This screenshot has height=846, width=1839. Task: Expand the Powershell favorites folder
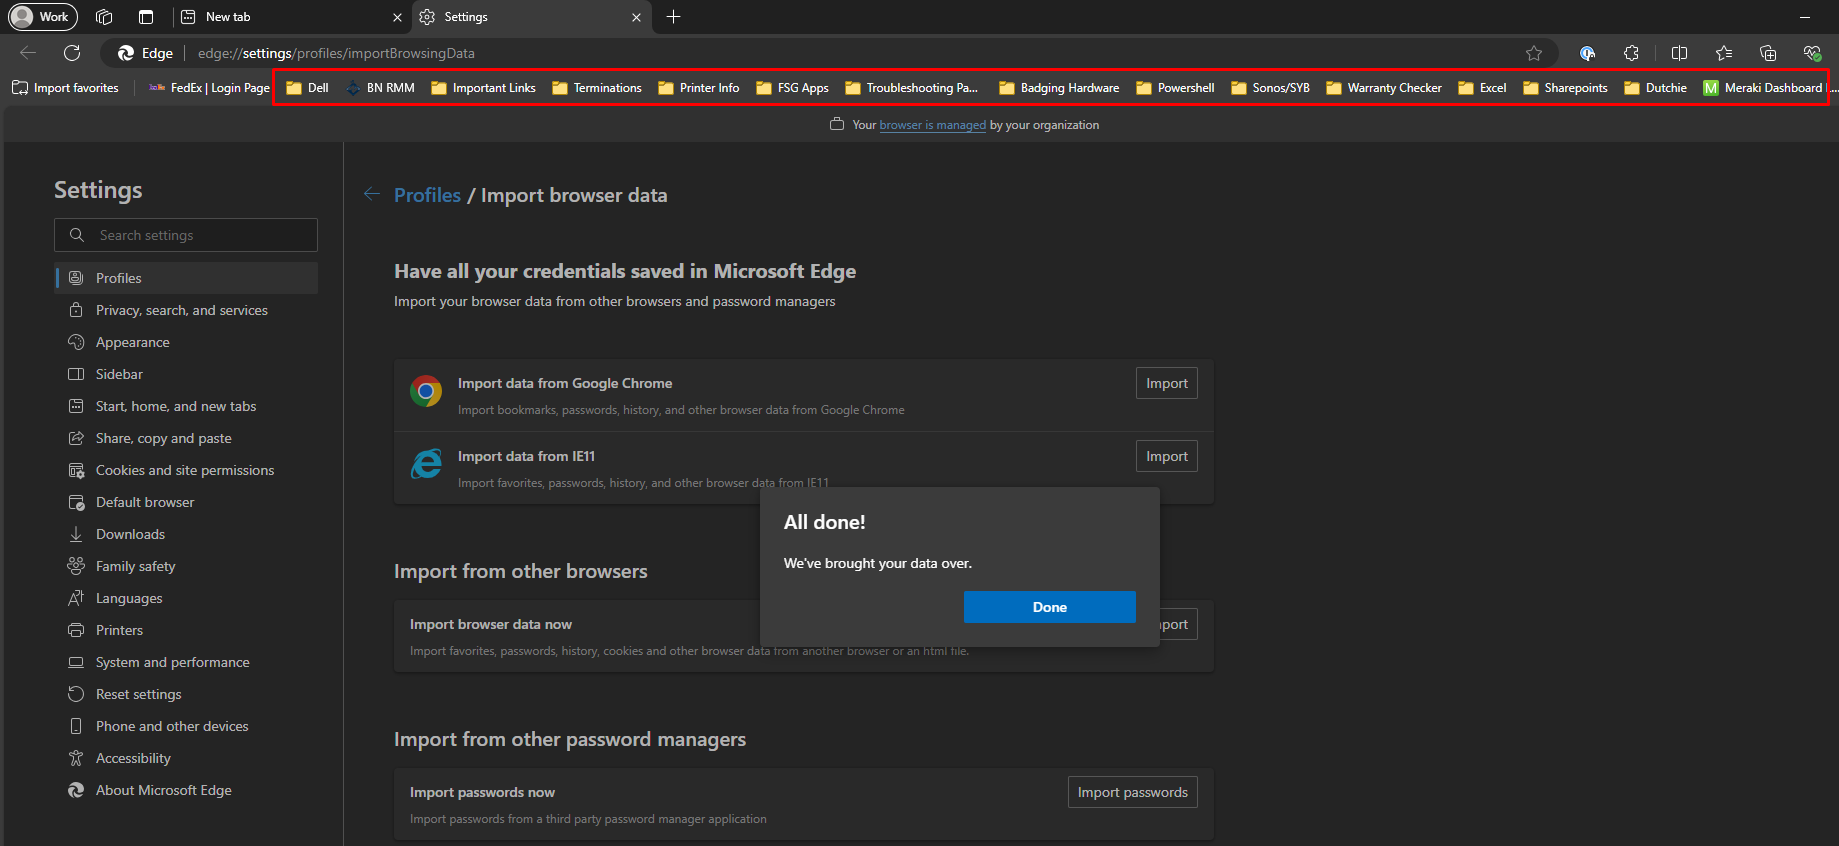pos(1175,88)
